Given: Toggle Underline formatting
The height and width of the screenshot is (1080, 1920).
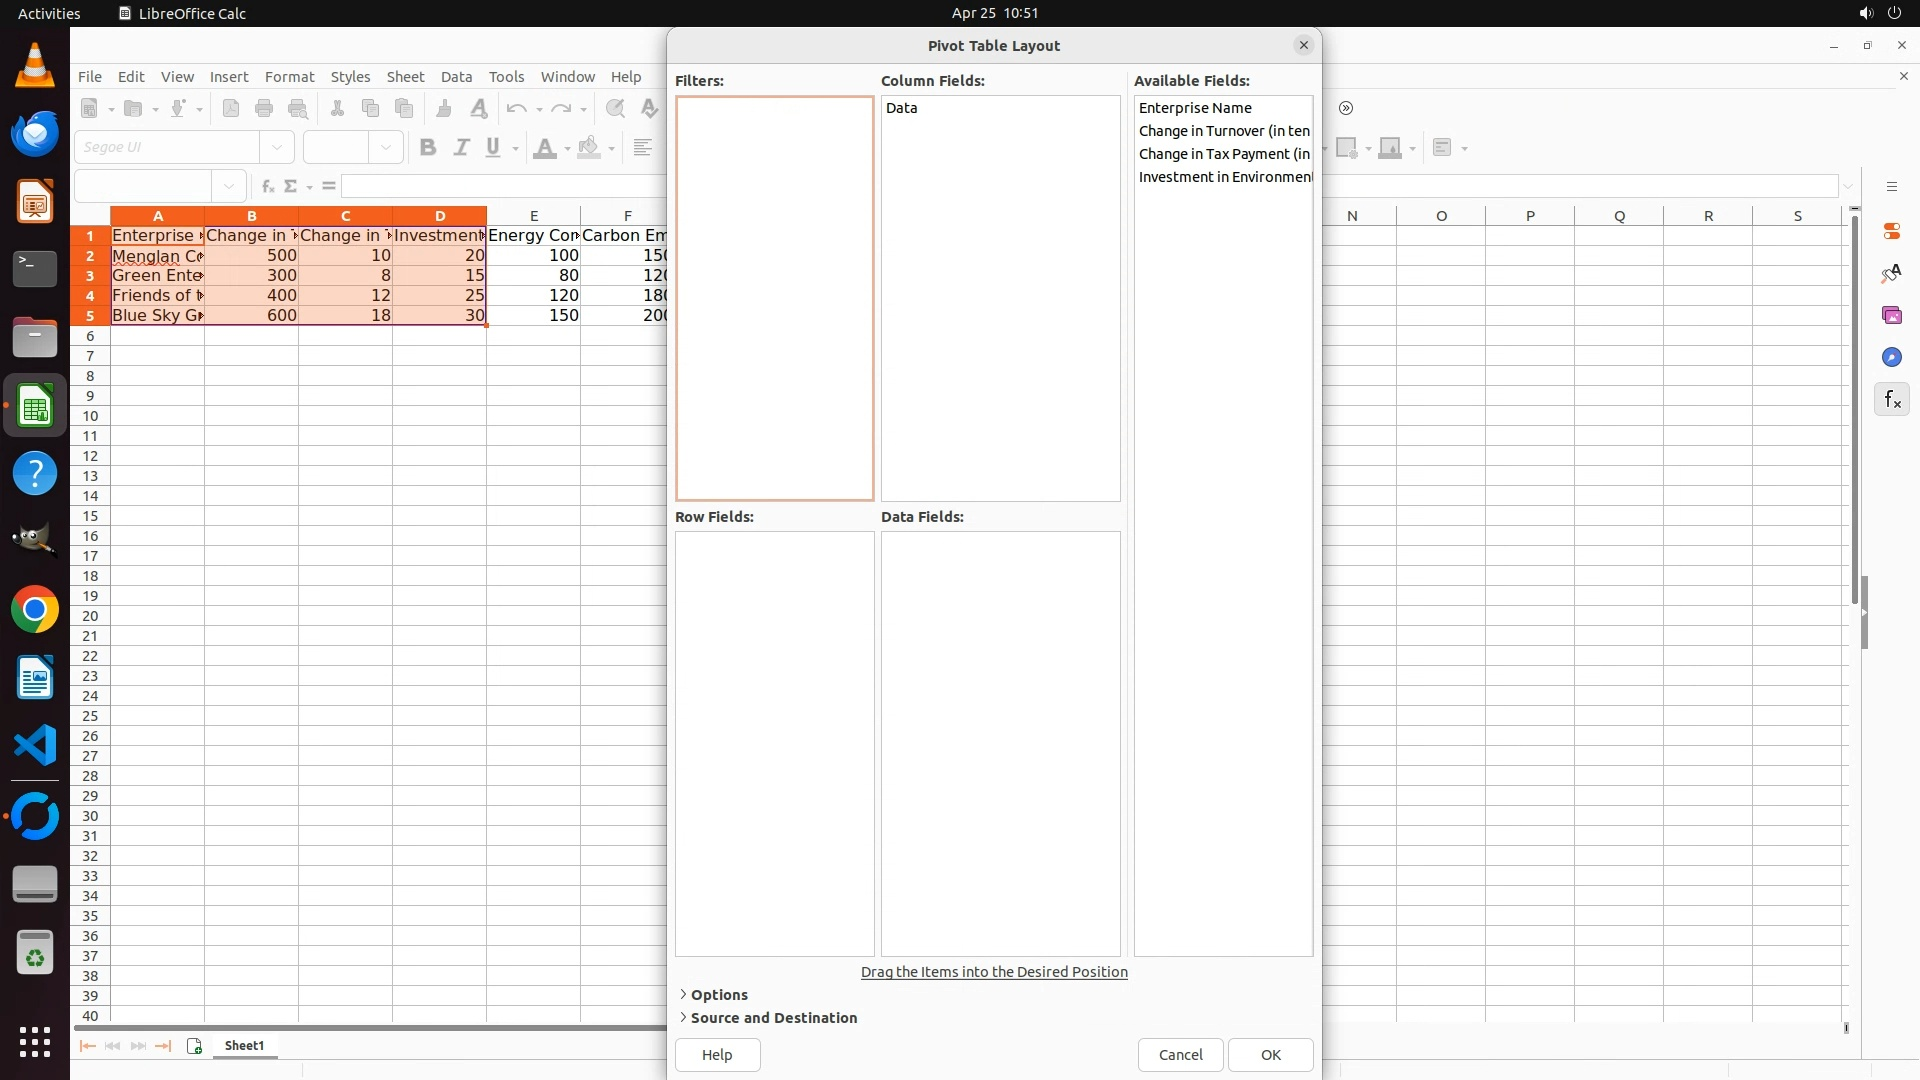Looking at the screenshot, I should point(493,148).
